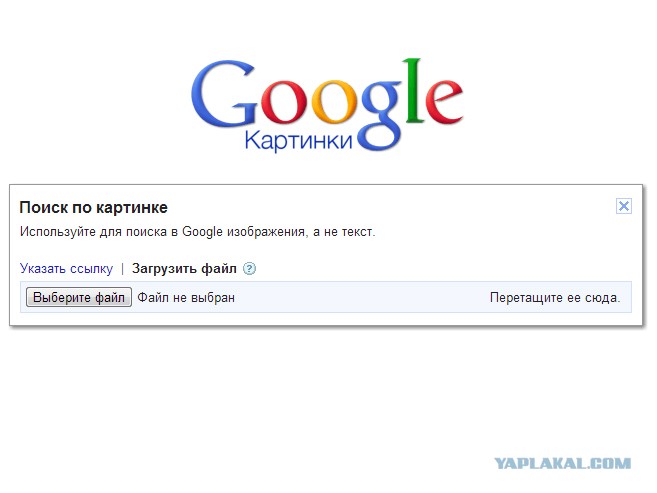Screen dimensions: 657x493
Task: Click the separator between the two tabs
Action: [122, 268]
